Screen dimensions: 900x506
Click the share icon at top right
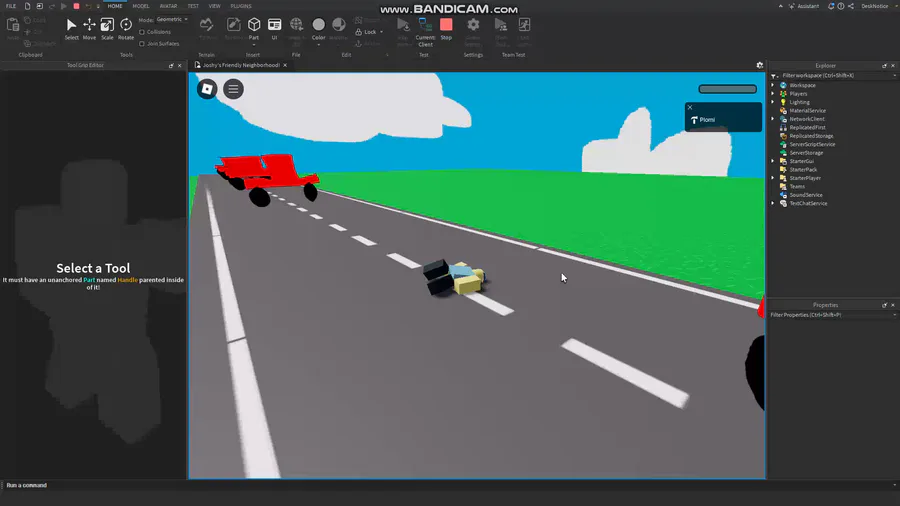pyautogui.click(x=851, y=6)
